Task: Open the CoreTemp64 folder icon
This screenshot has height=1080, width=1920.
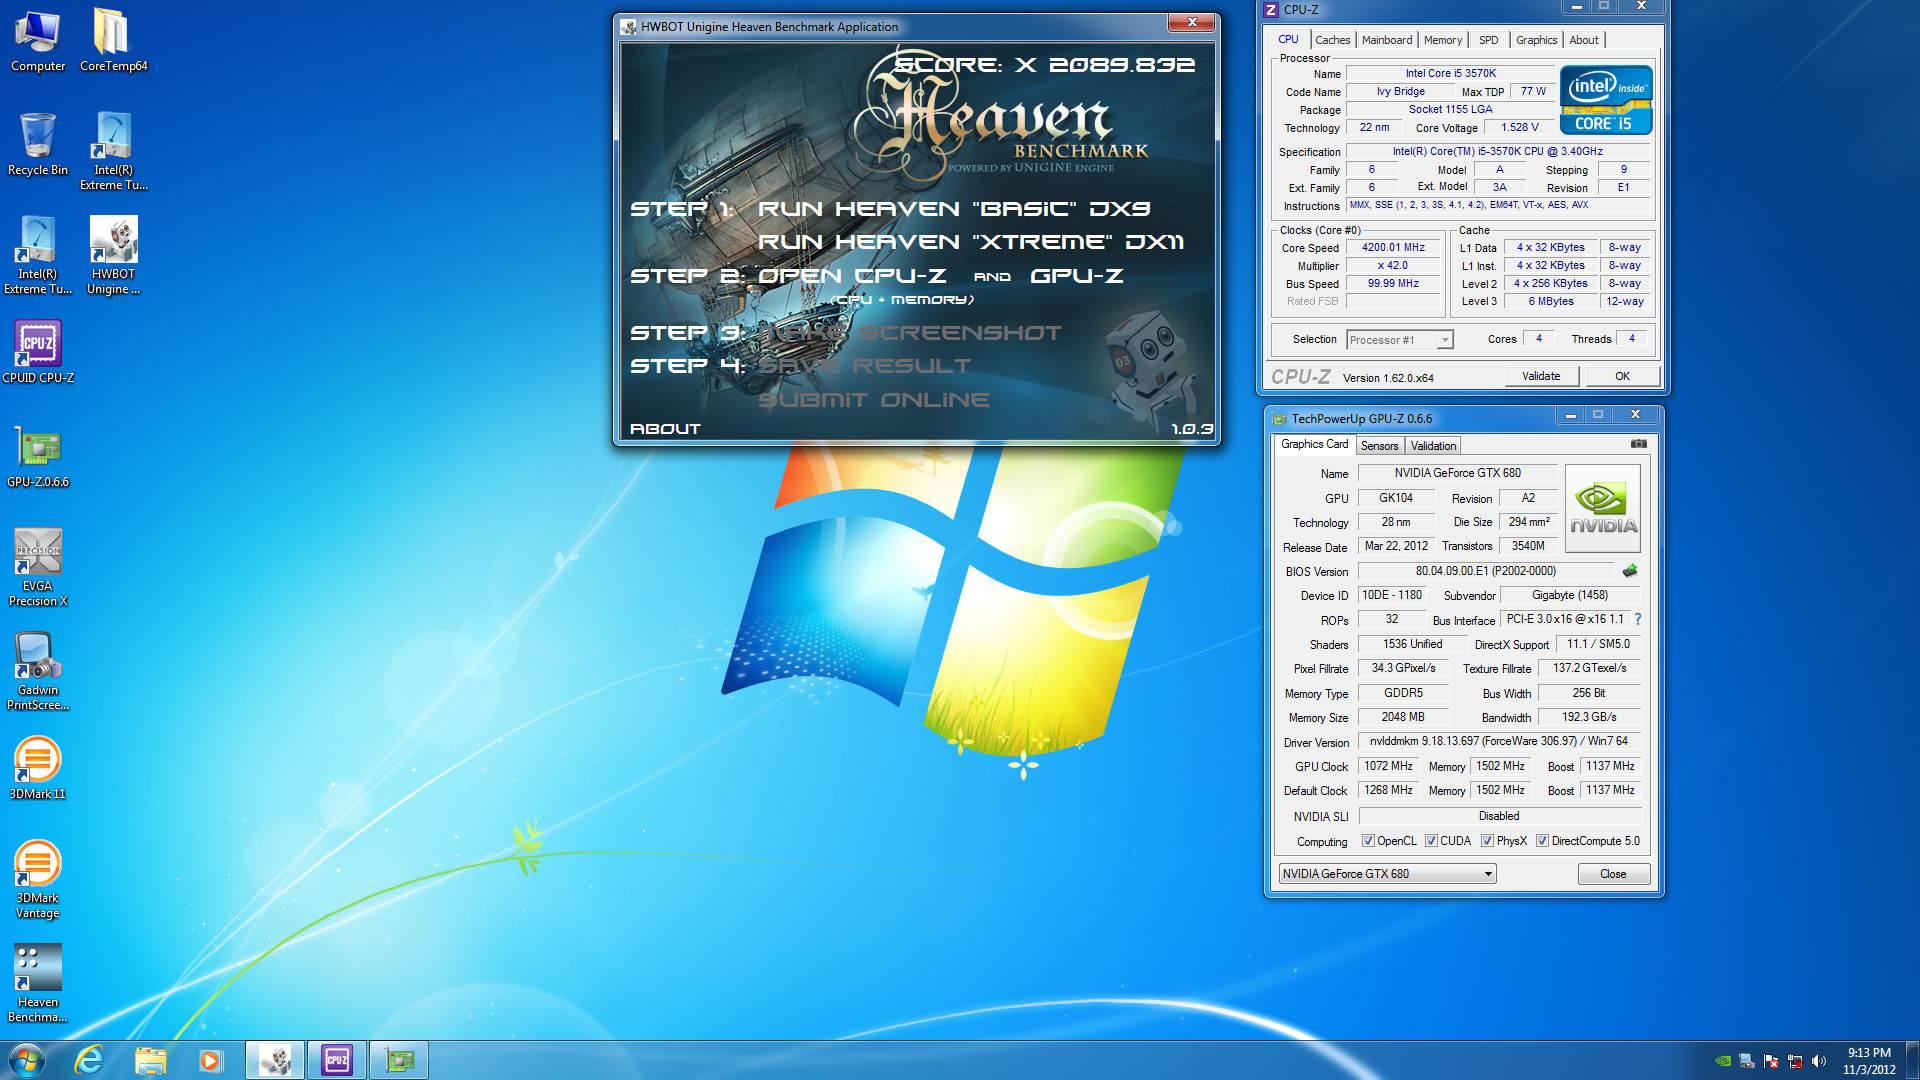Action: coord(113,41)
